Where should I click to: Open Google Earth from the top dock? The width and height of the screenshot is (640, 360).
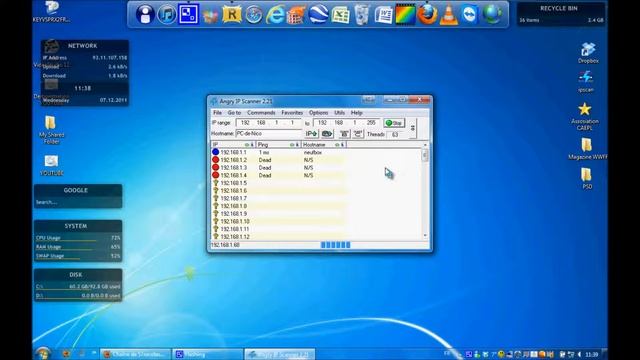[x=318, y=15]
